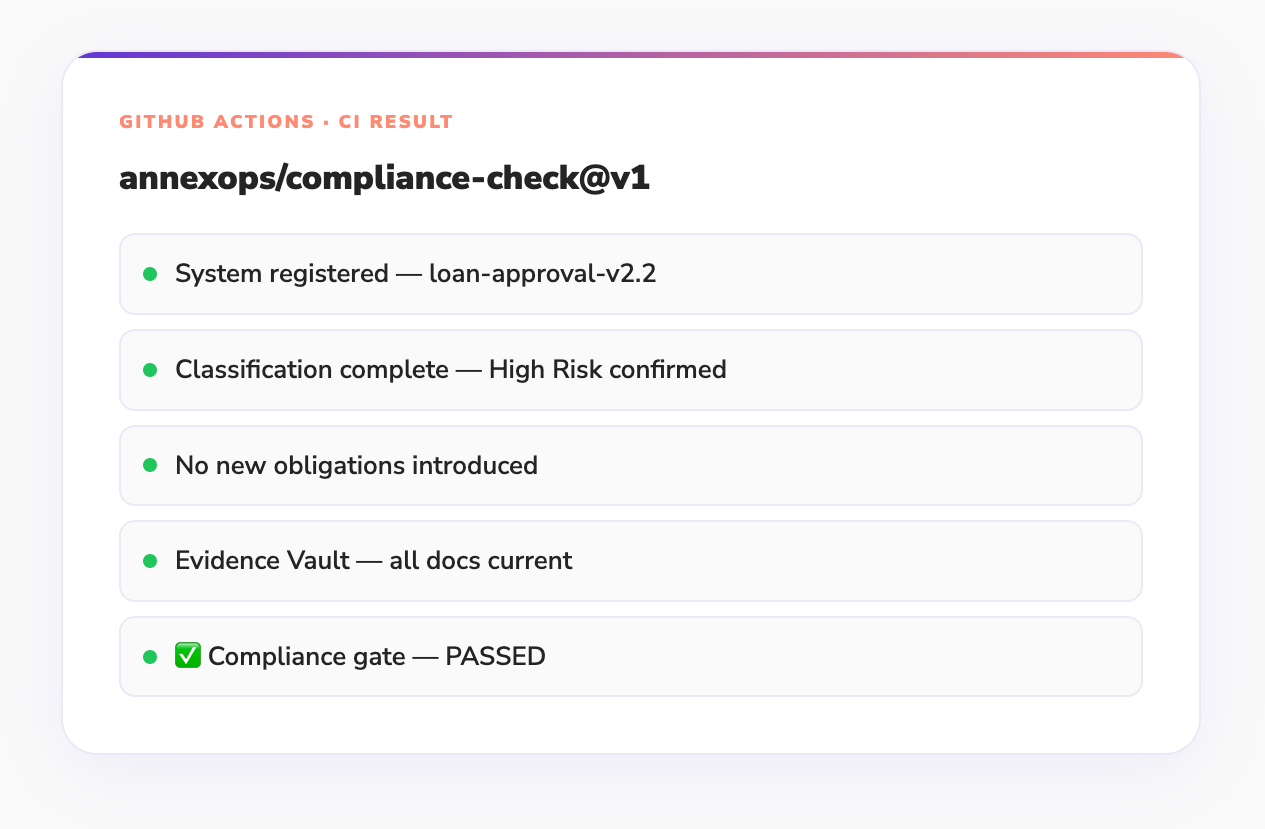Click the green checkmark emoji before Compliance gate
Screen dimensions: 1265x829
pos(188,656)
